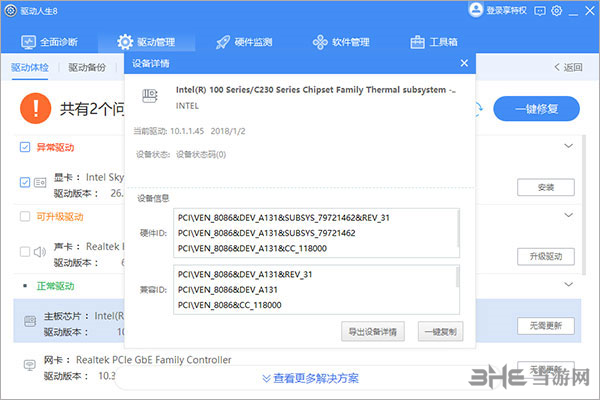This screenshot has width=600, height=400.
Task: Click the 驱动人生8 logo icon
Action: (11, 11)
